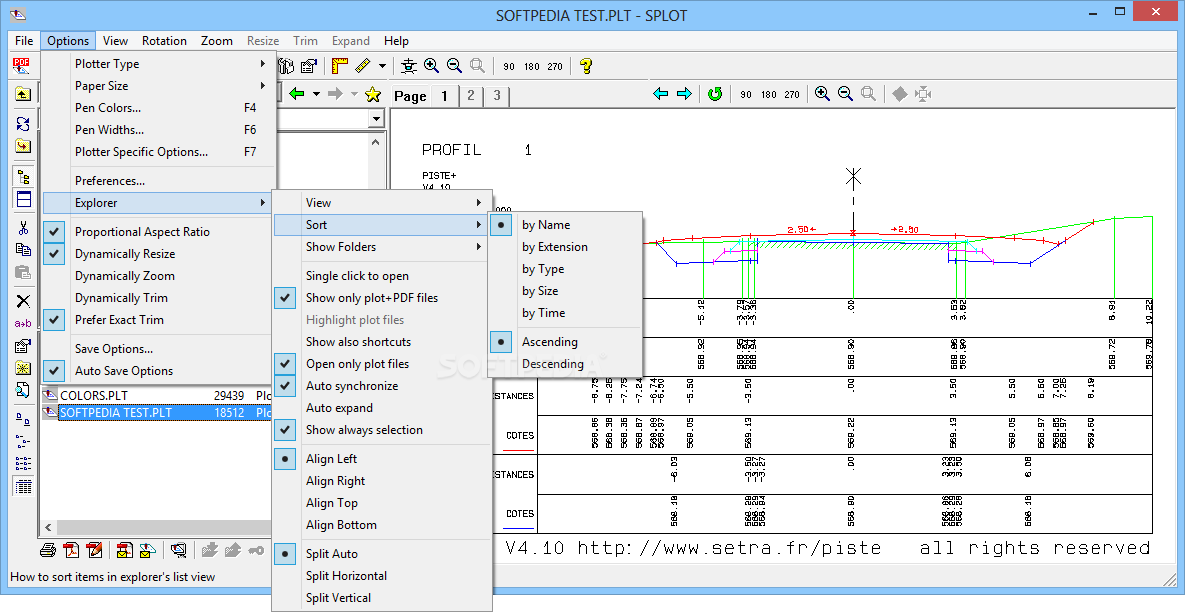
Task: Click zoom out magnifier on top toolbar
Action: point(454,66)
